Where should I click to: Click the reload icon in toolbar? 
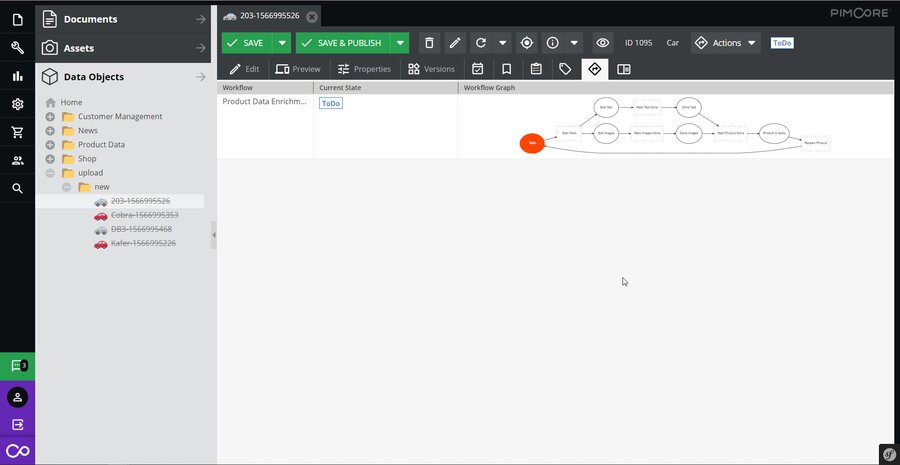(480, 43)
